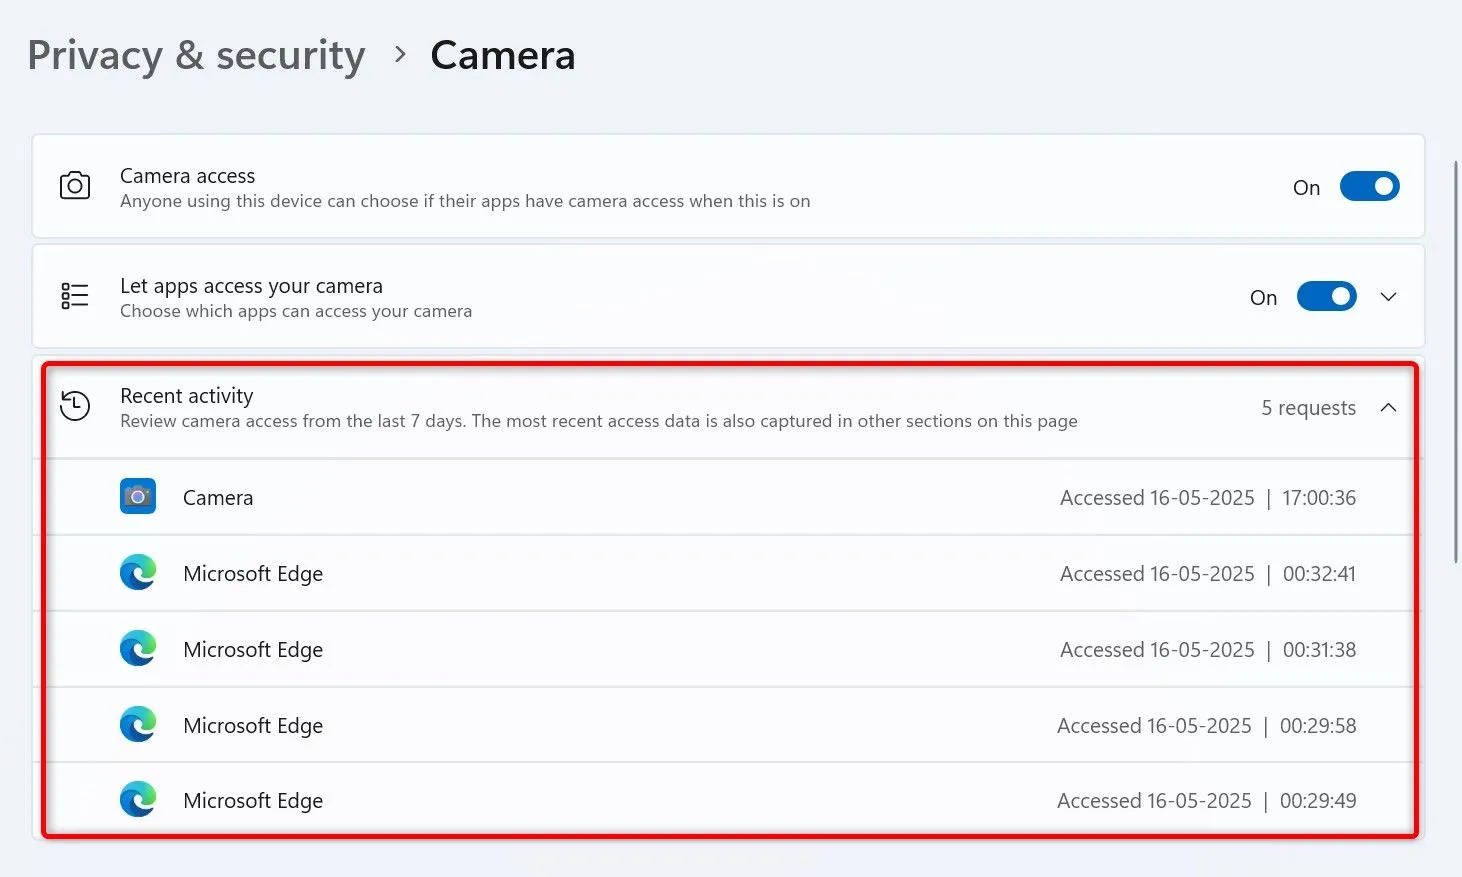Expand the Let apps access your camera section
The height and width of the screenshot is (877, 1462).
pyautogui.click(x=1388, y=297)
